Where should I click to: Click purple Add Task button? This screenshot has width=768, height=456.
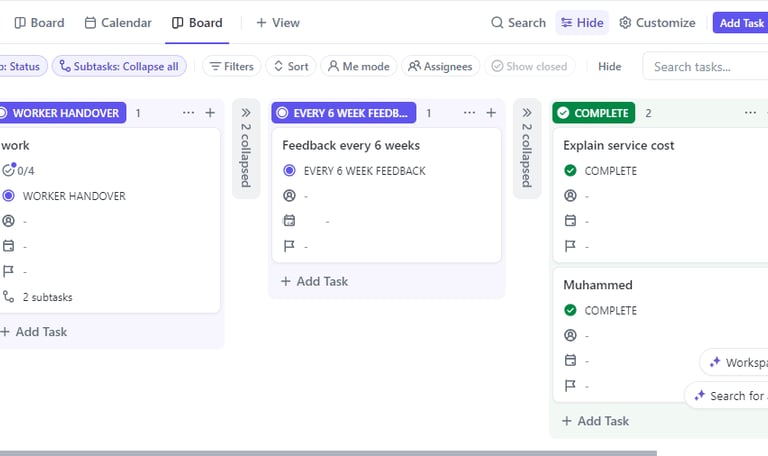(741, 23)
